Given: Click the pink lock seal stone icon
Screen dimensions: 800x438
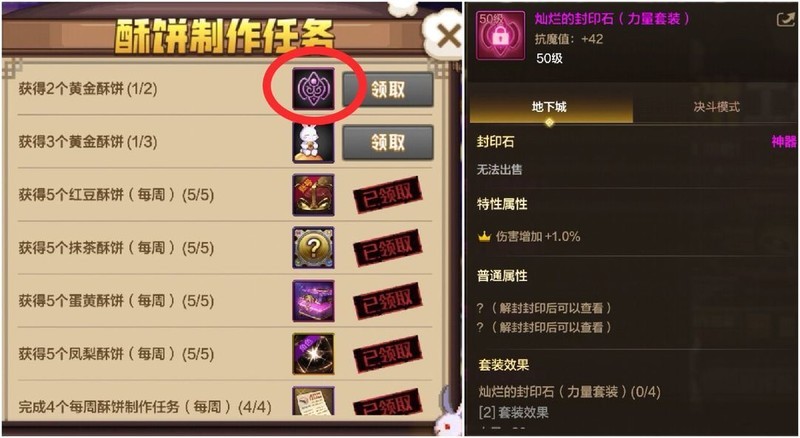Looking at the screenshot, I should pos(499,36).
